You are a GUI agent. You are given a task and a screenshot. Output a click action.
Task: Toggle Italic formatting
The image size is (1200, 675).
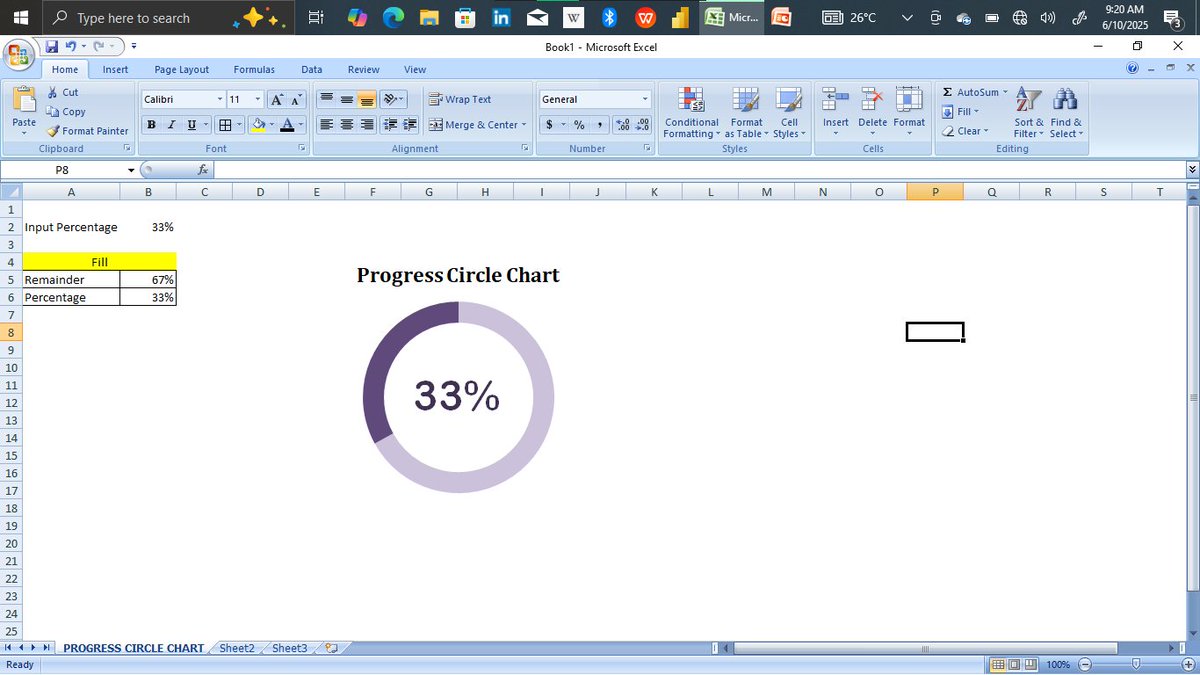170,125
